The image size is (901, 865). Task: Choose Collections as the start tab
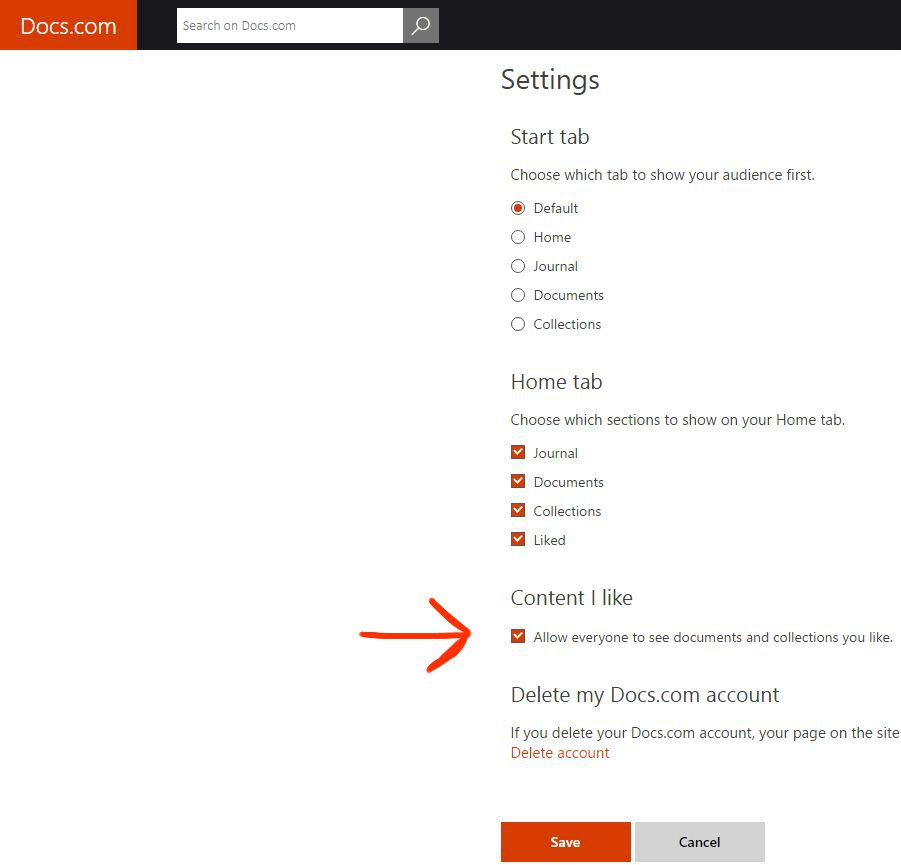pos(518,324)
